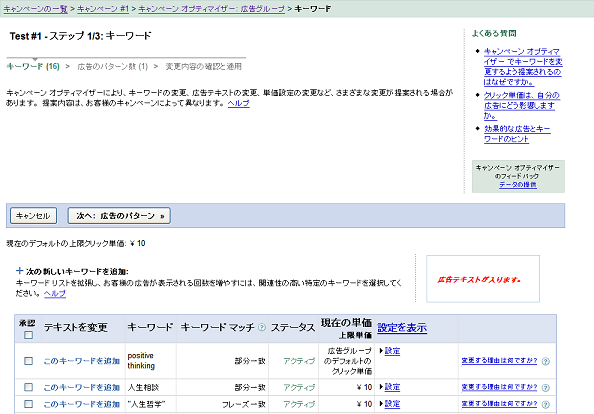Screen dimensions: 594x414
Task: Click the 人生相談 keyword text
Action: [143, 387]
